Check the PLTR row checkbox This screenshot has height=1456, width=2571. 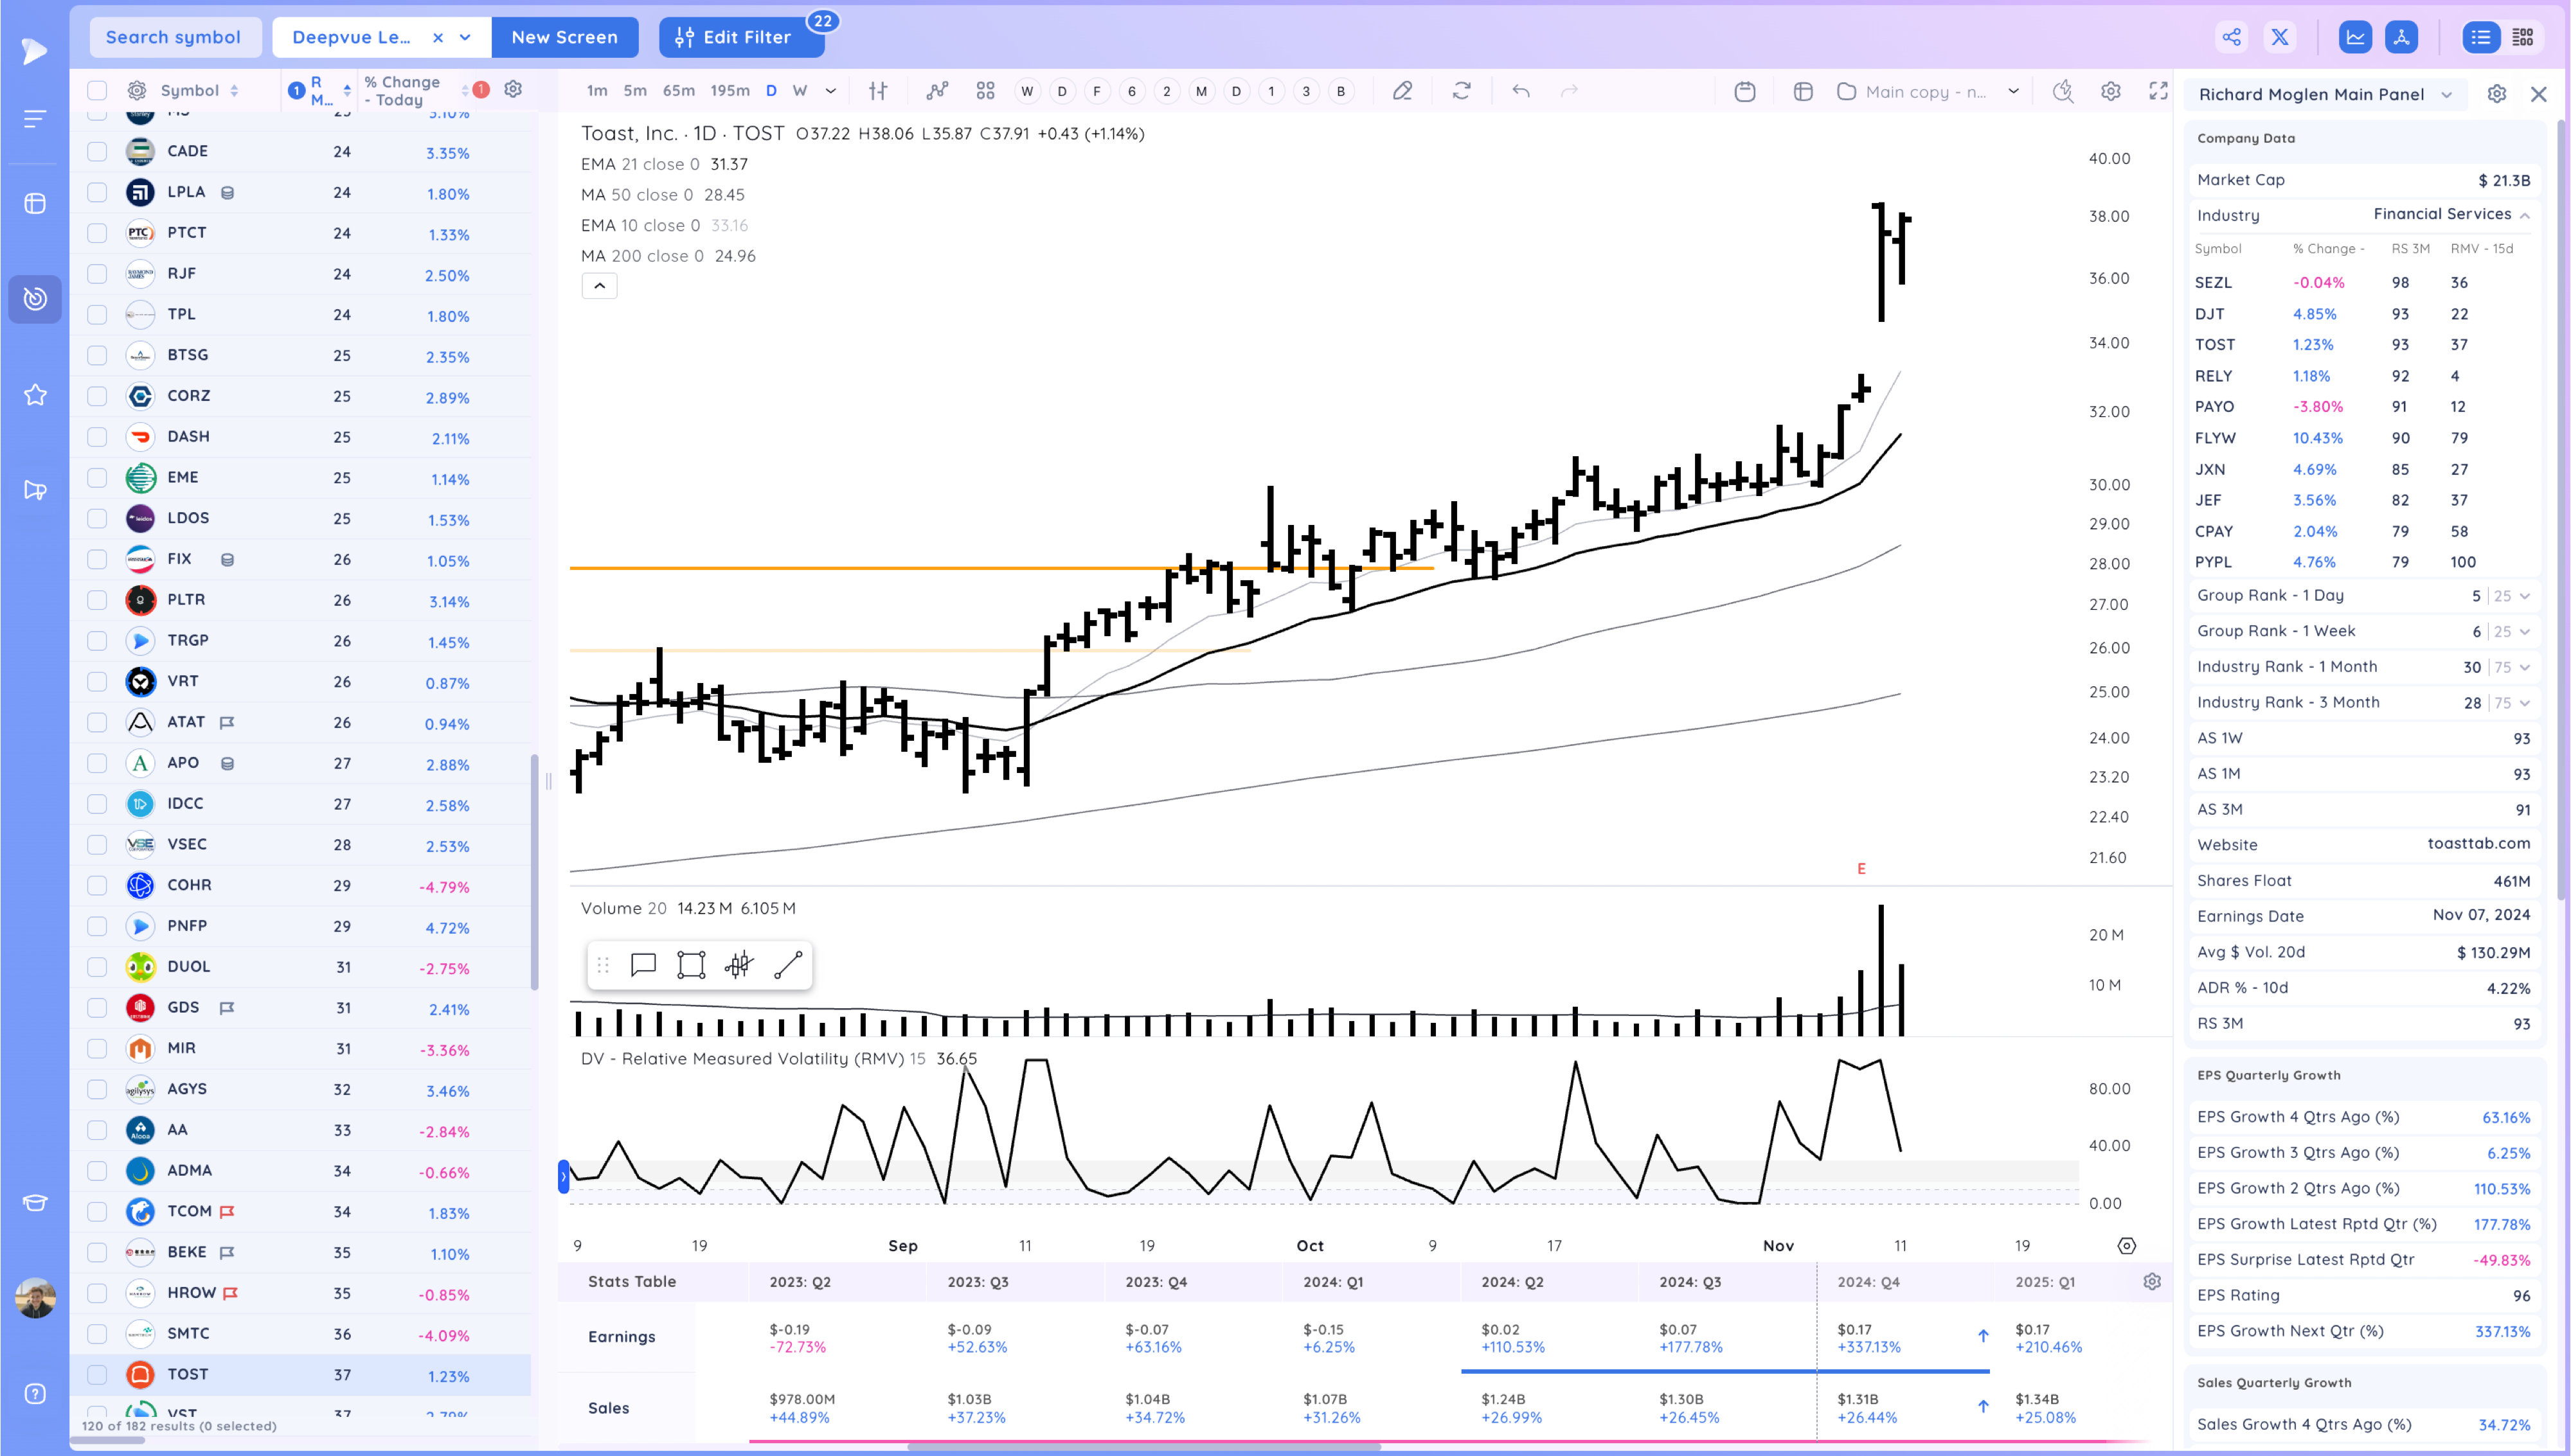click(97, 600)
